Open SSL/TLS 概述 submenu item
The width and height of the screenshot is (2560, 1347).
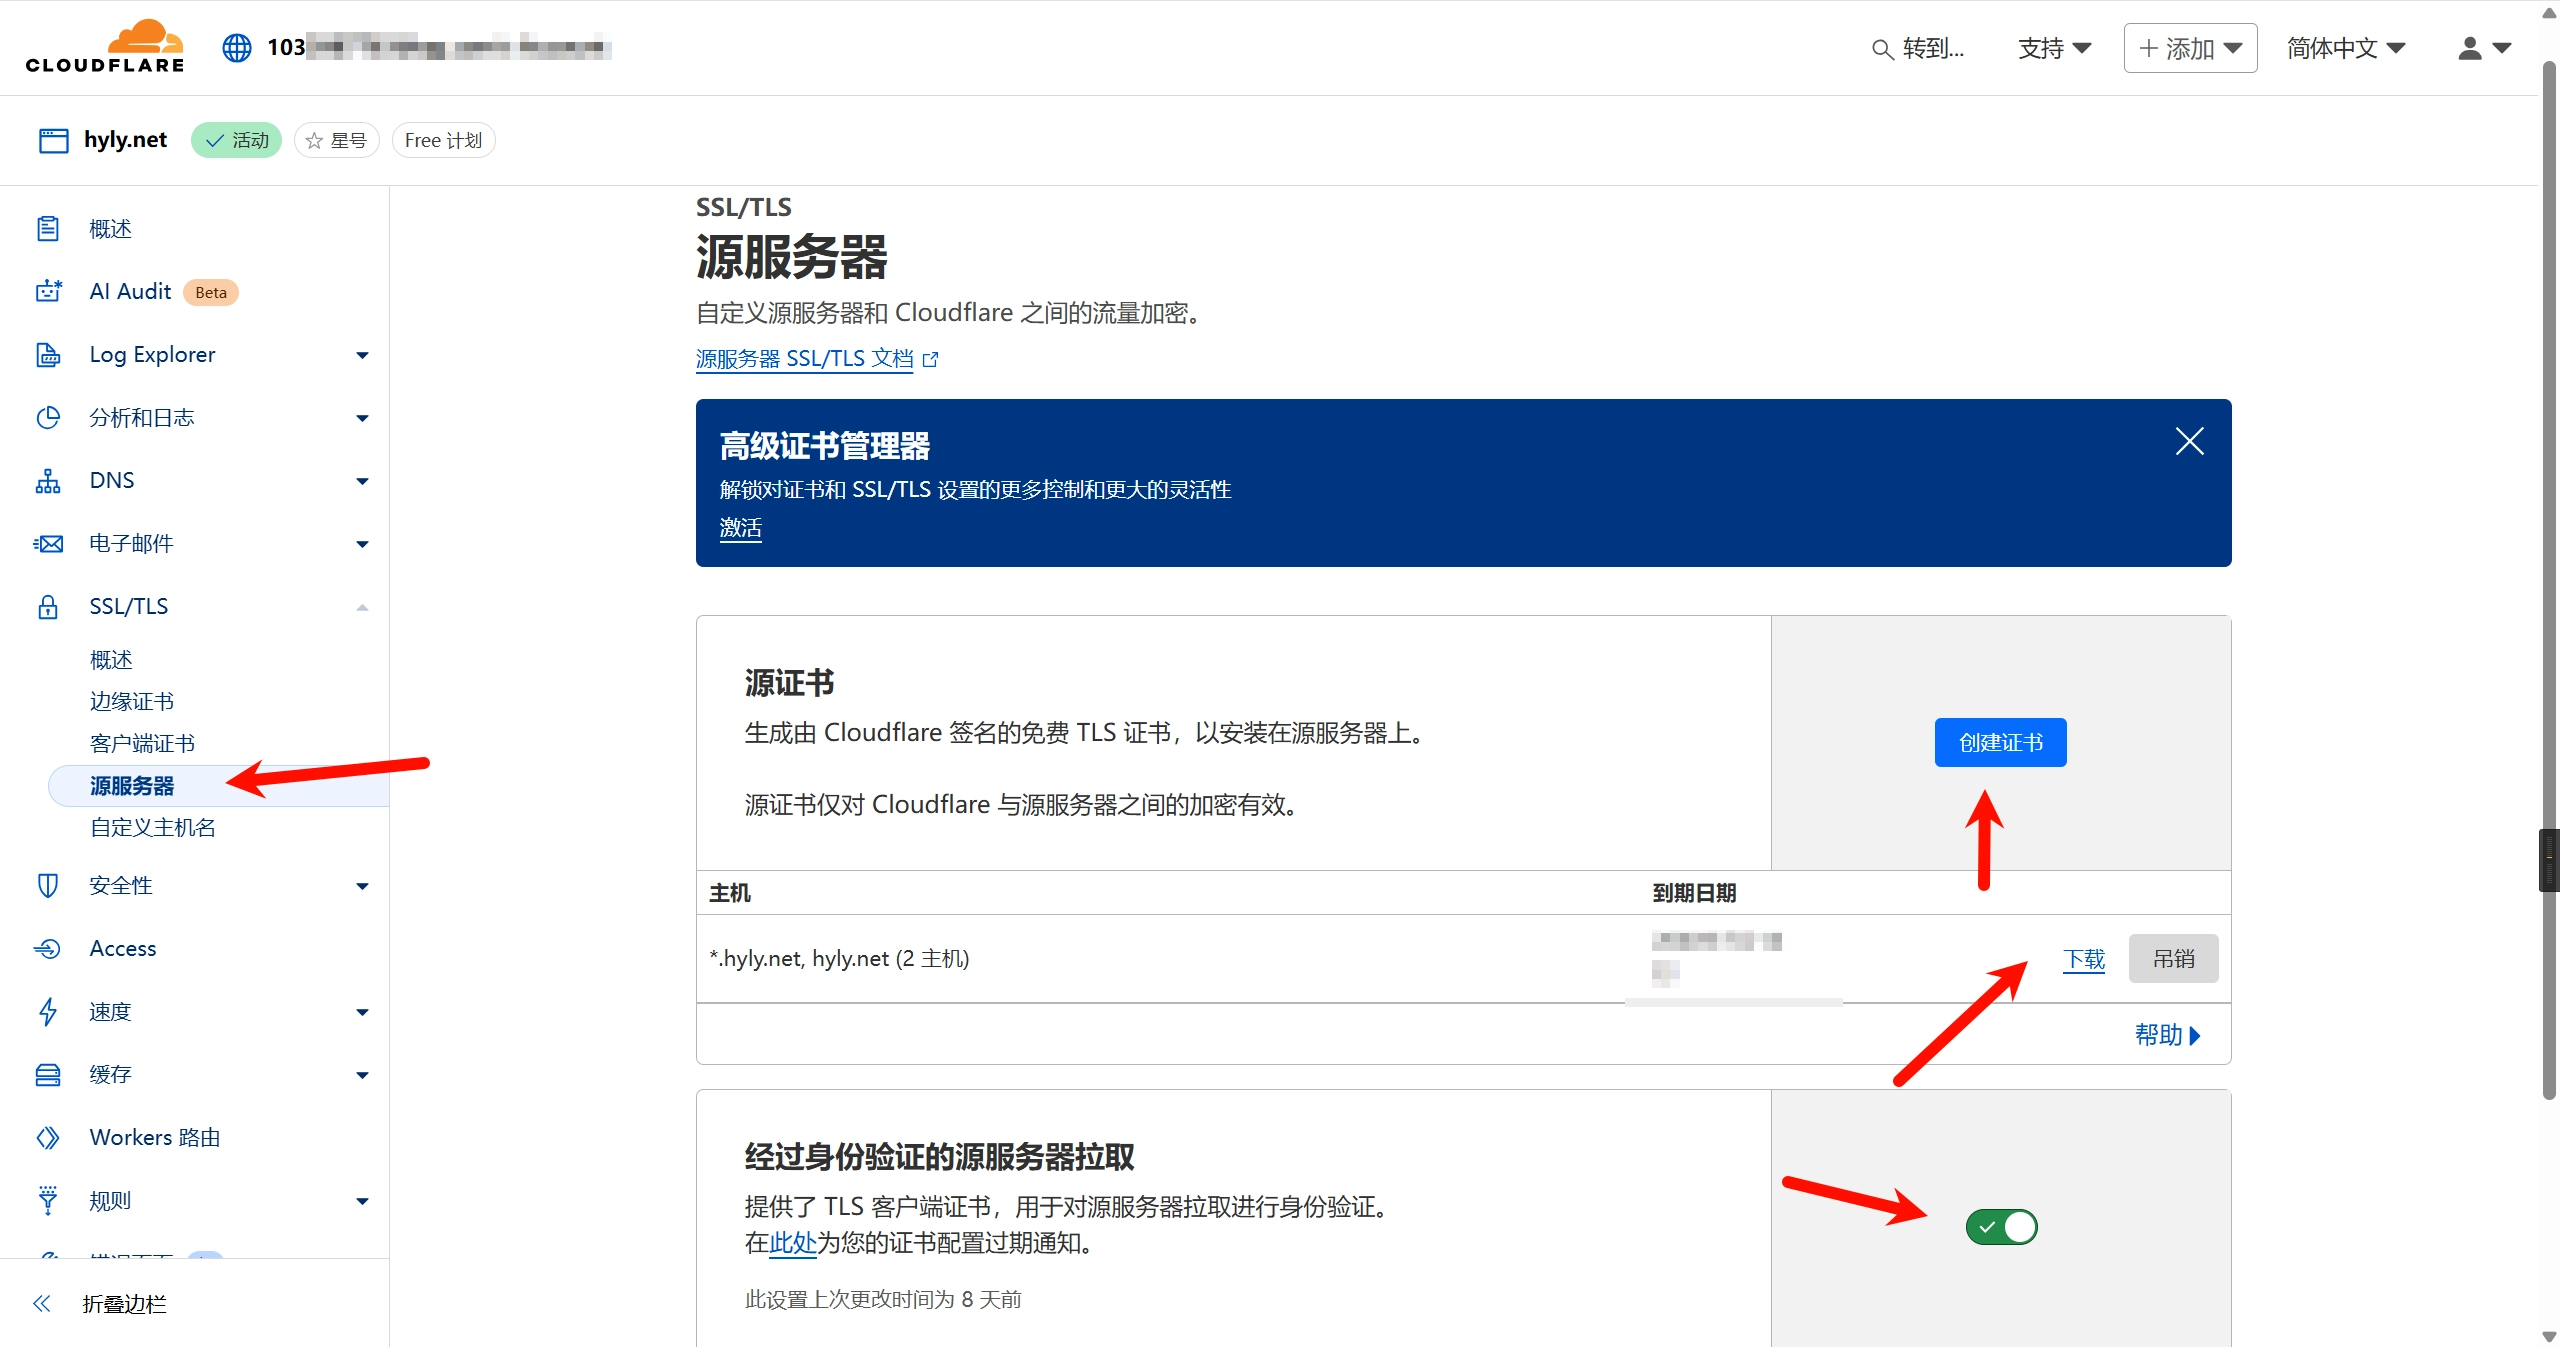click(x=111, y=660)
